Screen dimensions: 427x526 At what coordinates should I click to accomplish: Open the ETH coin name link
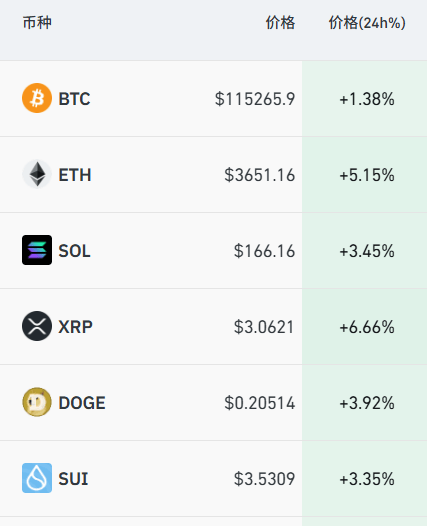(75, 175)
